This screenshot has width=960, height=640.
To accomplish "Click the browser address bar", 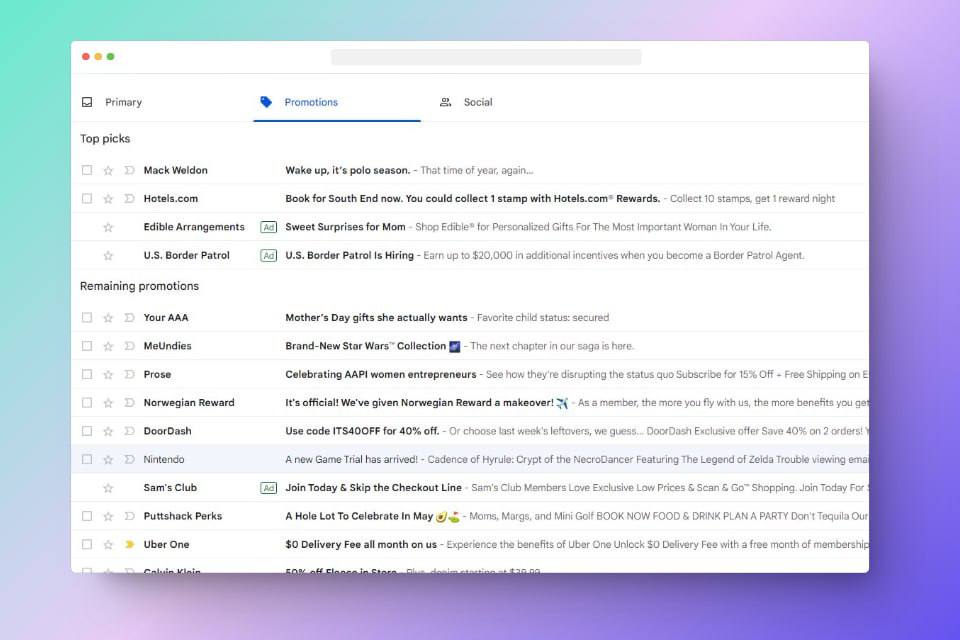I will click(x=486, y=57).
